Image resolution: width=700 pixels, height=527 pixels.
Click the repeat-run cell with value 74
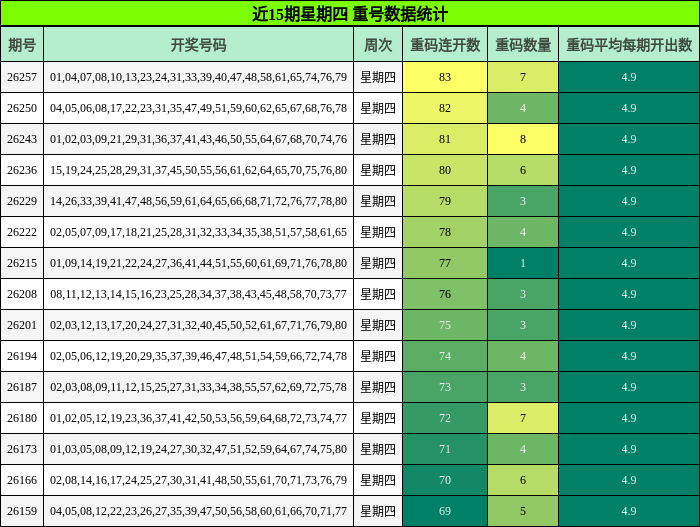445,356
